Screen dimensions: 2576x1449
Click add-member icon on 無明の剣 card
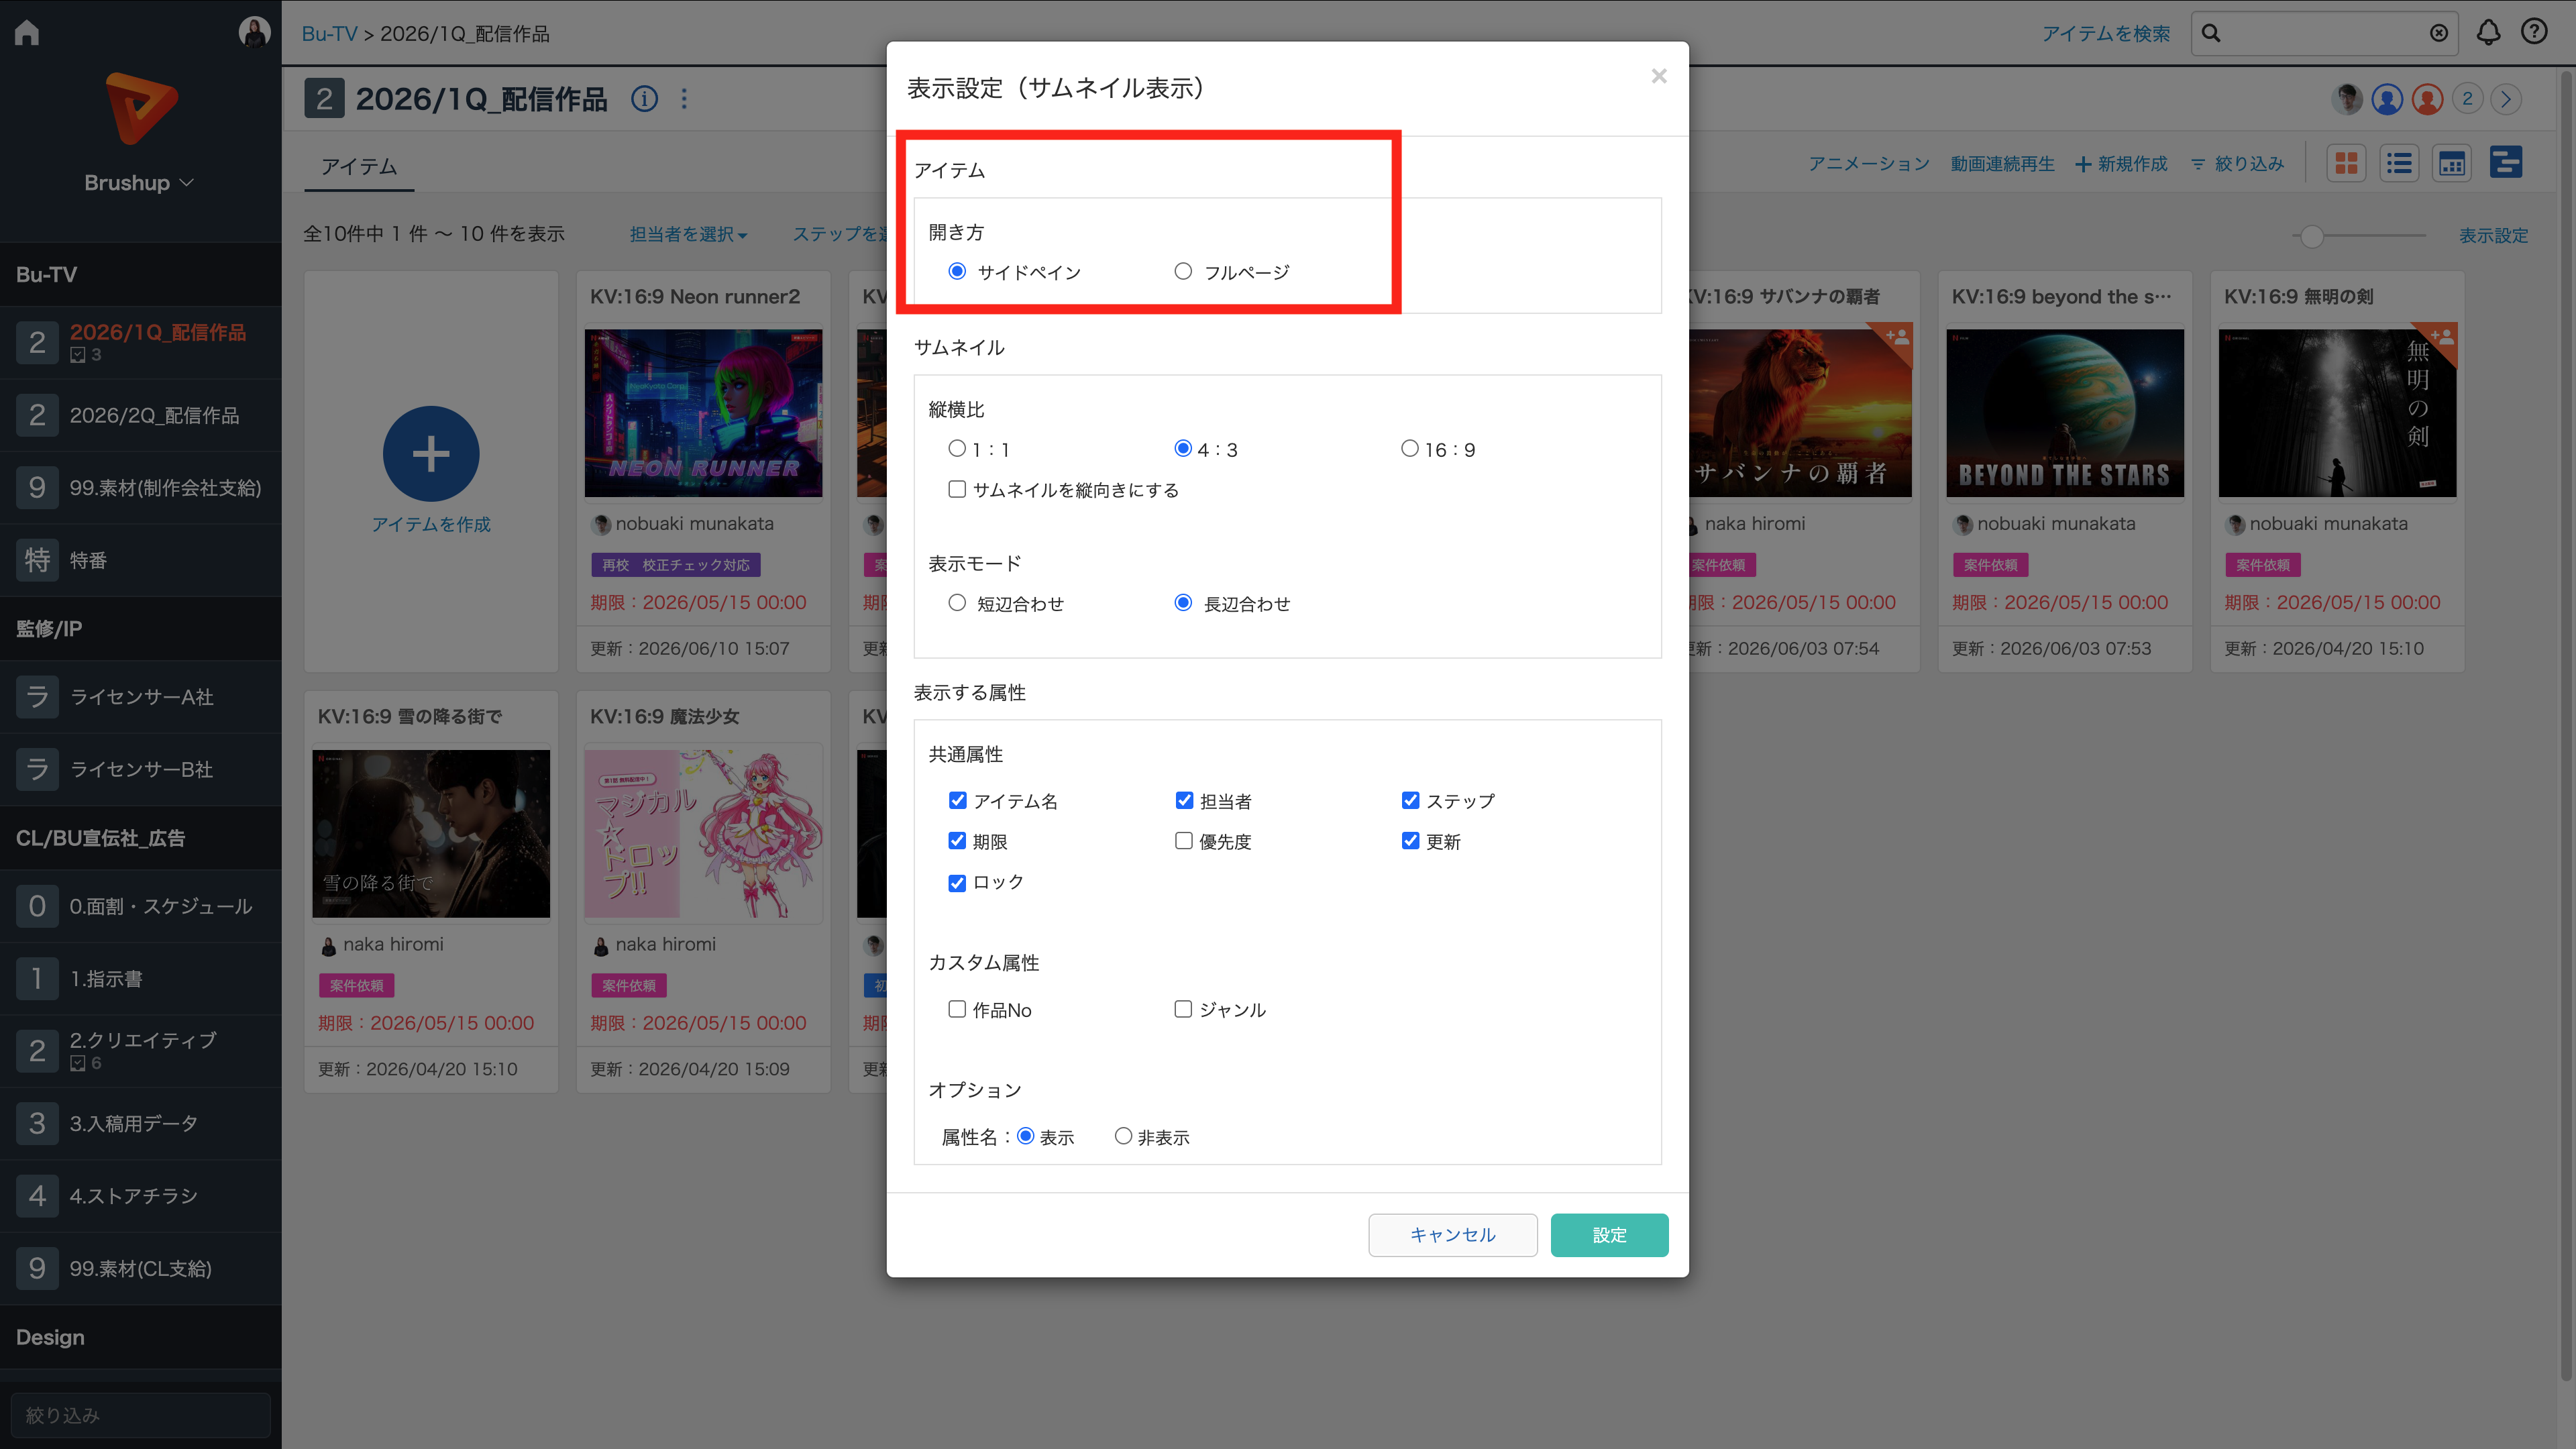(x=2441, y=337)
